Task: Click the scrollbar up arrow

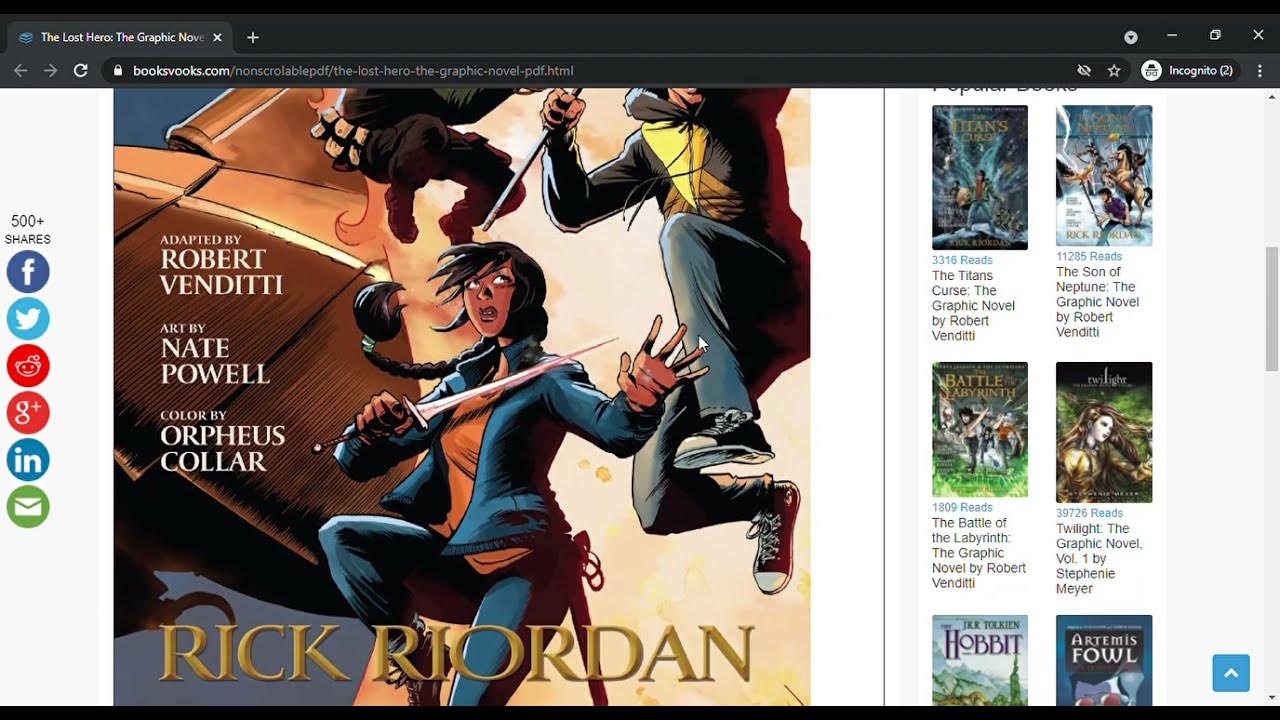Action: [x=1271, y=96]
